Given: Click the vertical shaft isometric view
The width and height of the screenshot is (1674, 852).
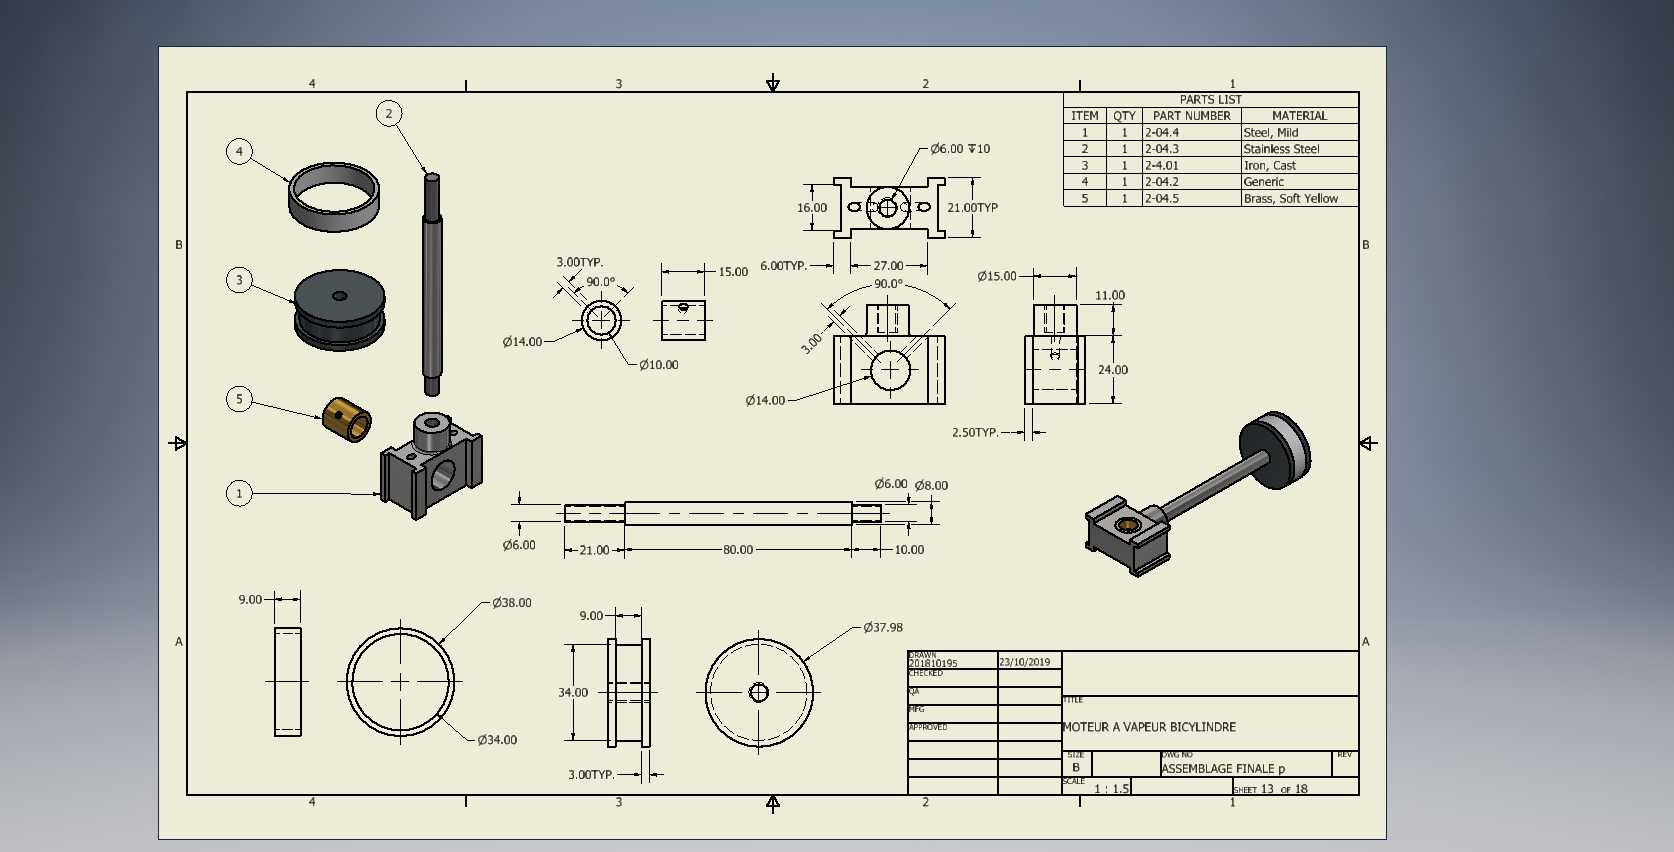Looking at the screenshot, I should [x=432, y=285].
